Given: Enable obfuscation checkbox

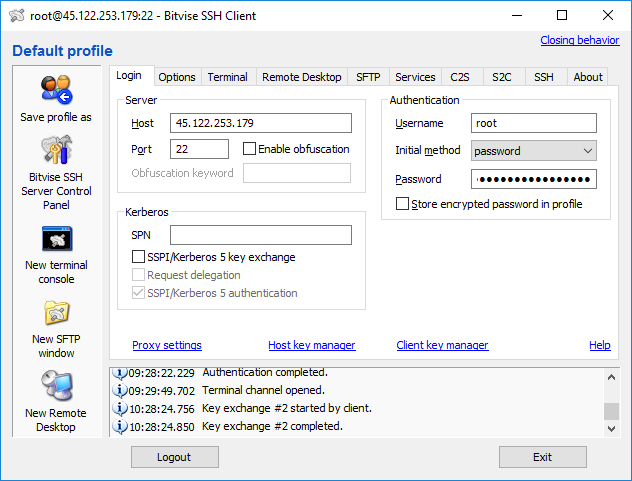Looking at the screenshot, I should coord(250,149).
